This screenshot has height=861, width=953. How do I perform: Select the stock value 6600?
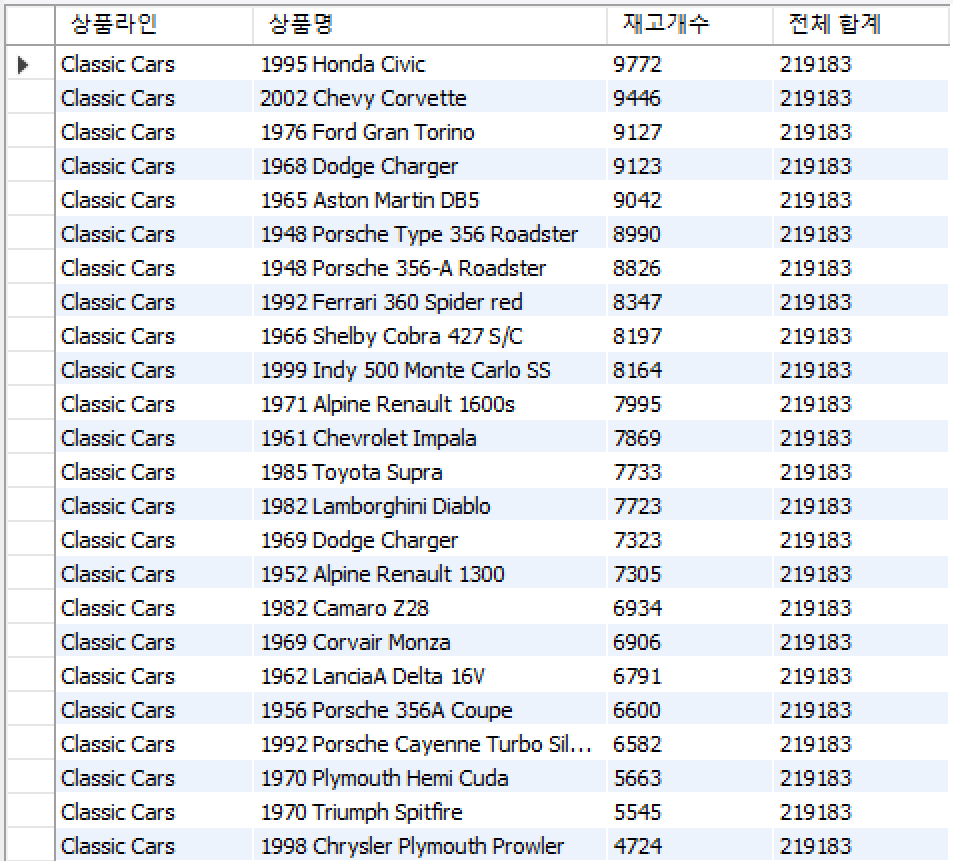637,711
